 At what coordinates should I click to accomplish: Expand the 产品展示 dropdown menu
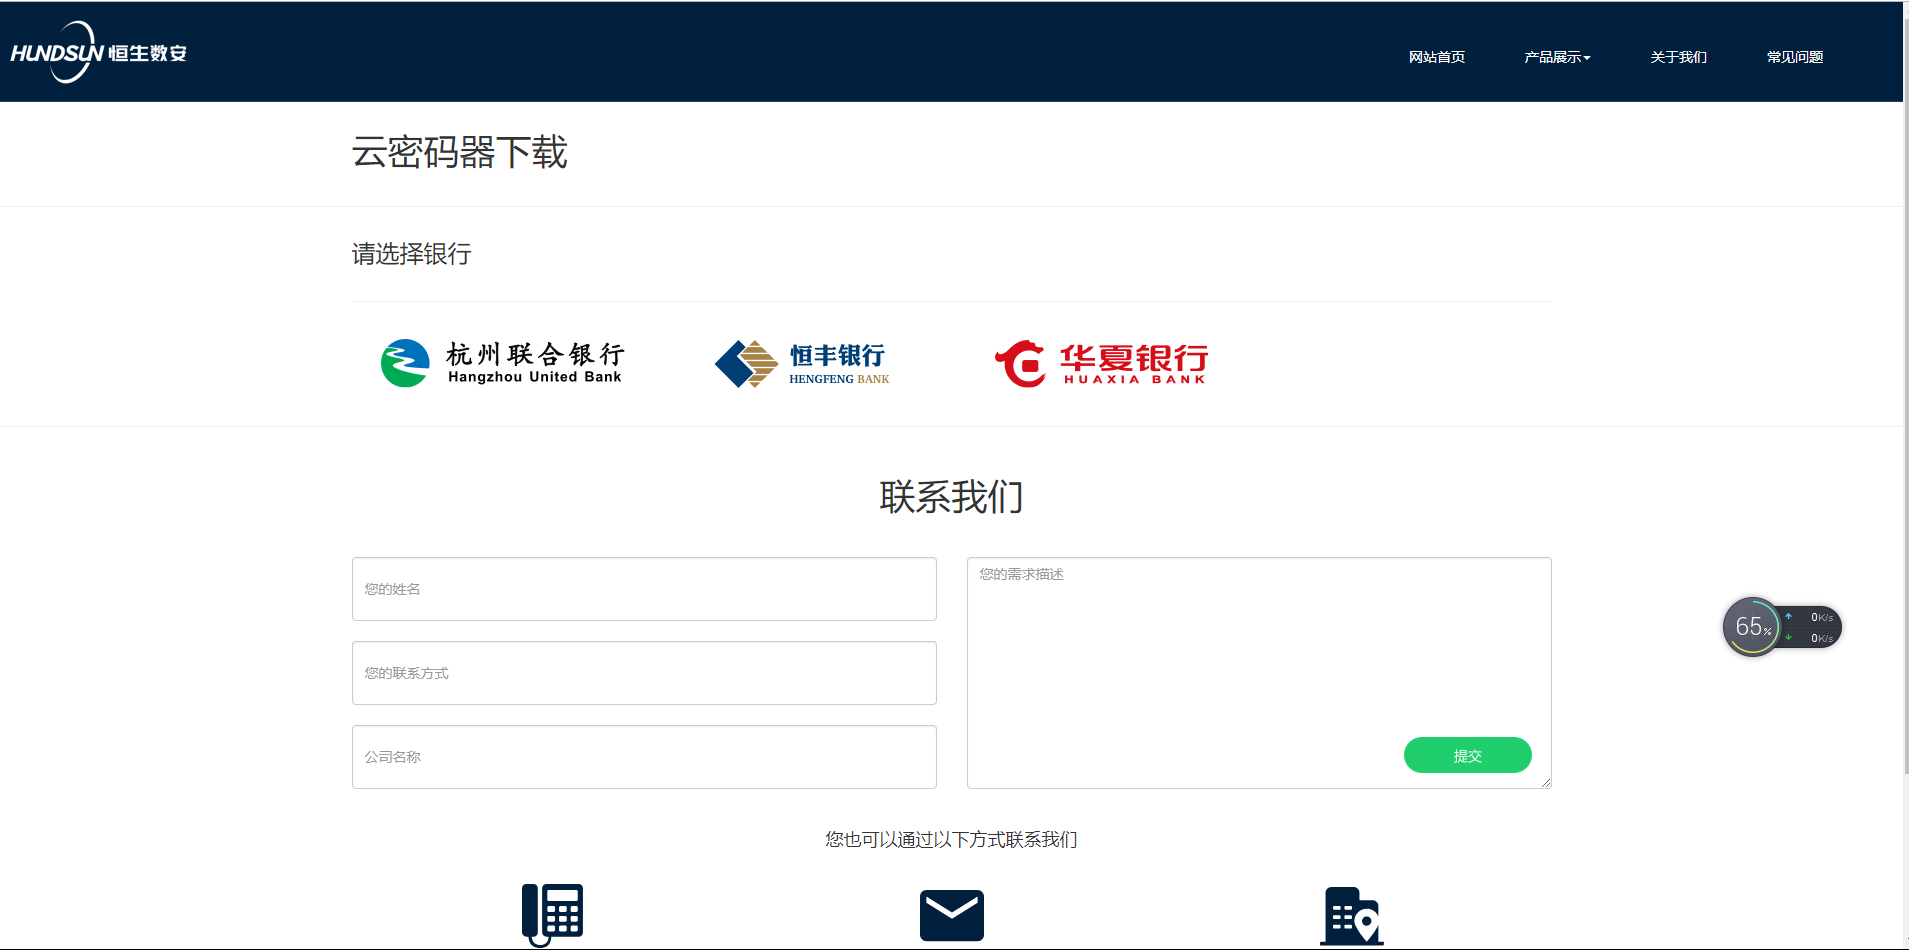coord(1556,57)
